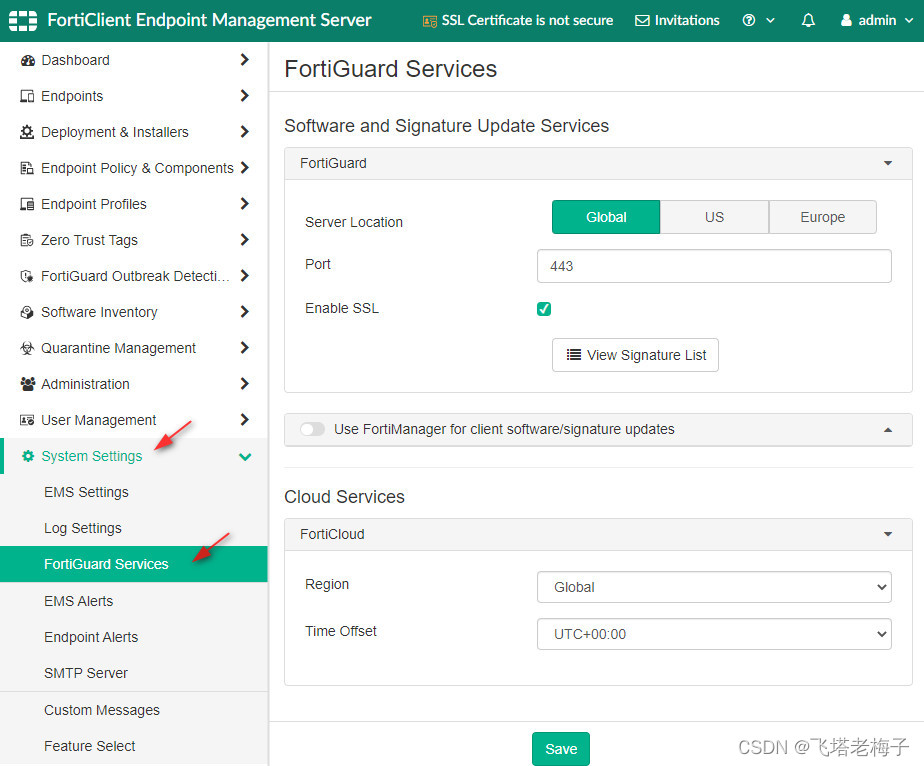
Task: Open help menu dropdown arrow
Action: [x=770, y=21]
